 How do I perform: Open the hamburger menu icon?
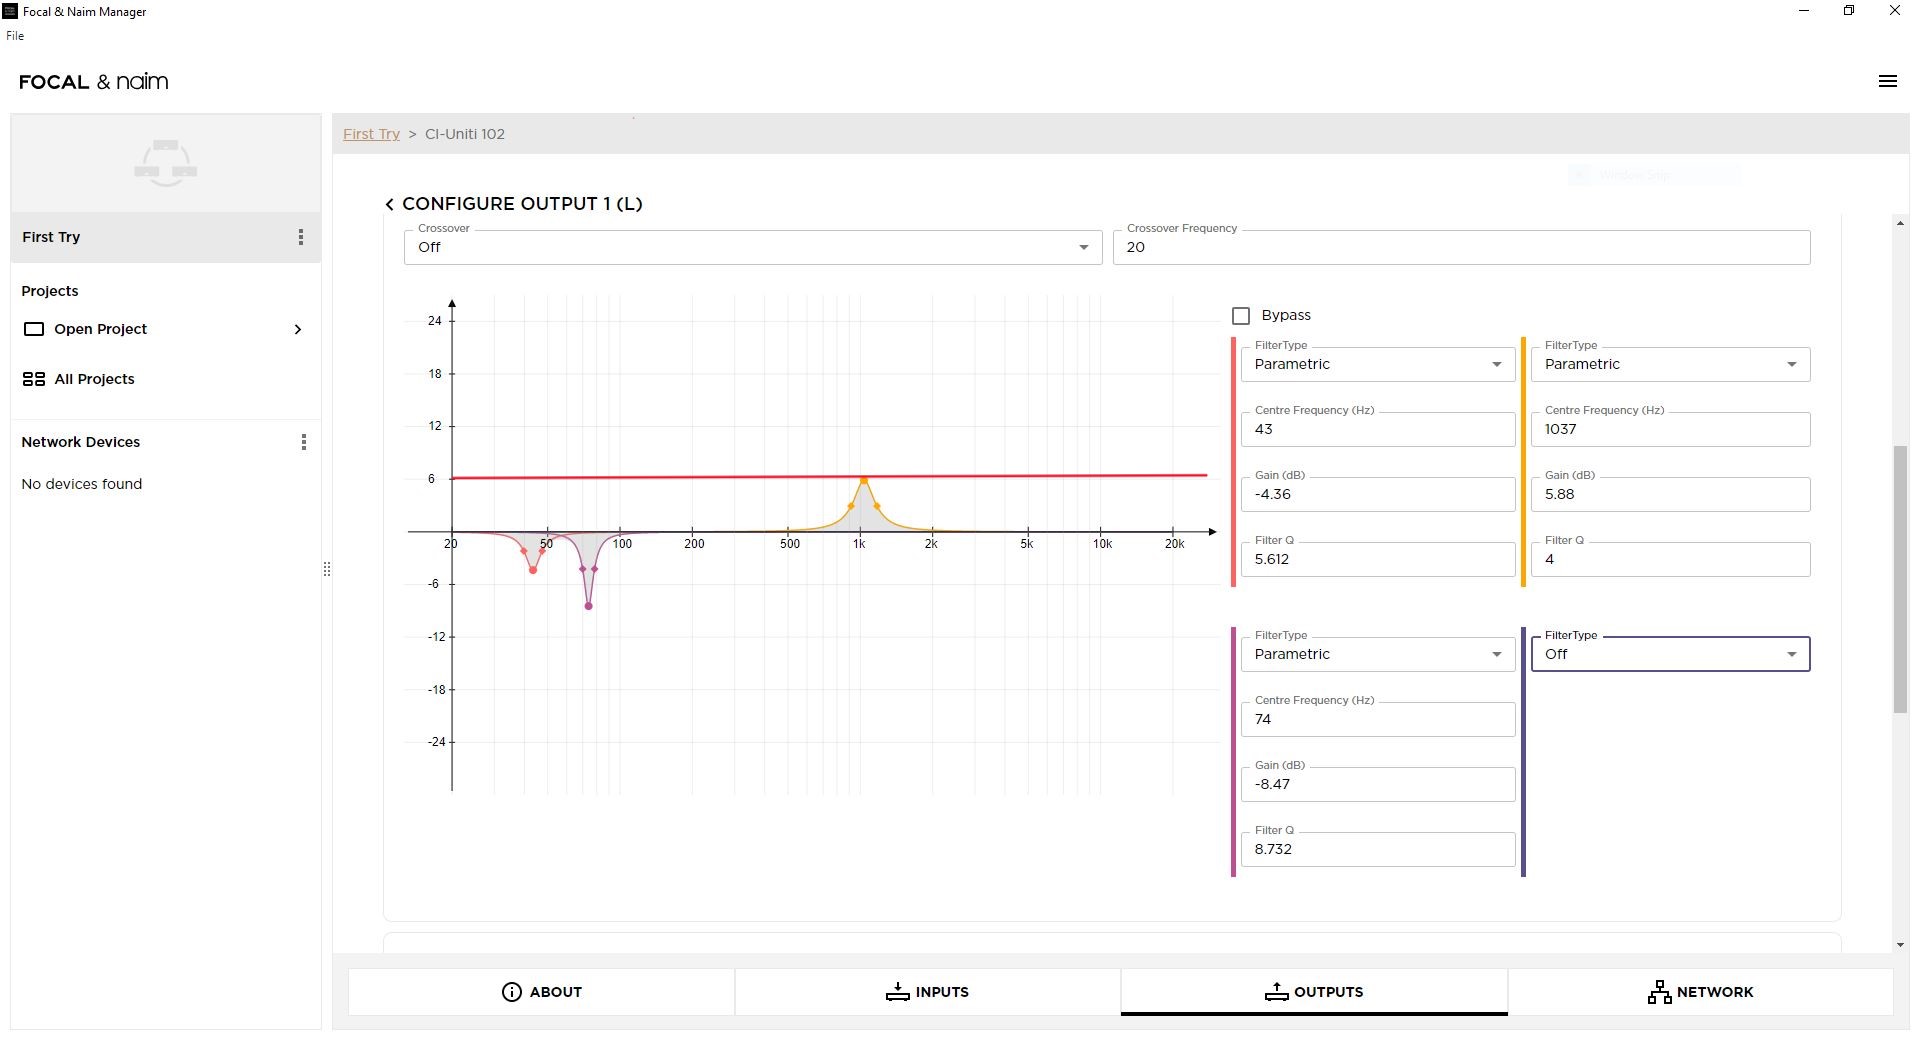tap(1887, 82)
